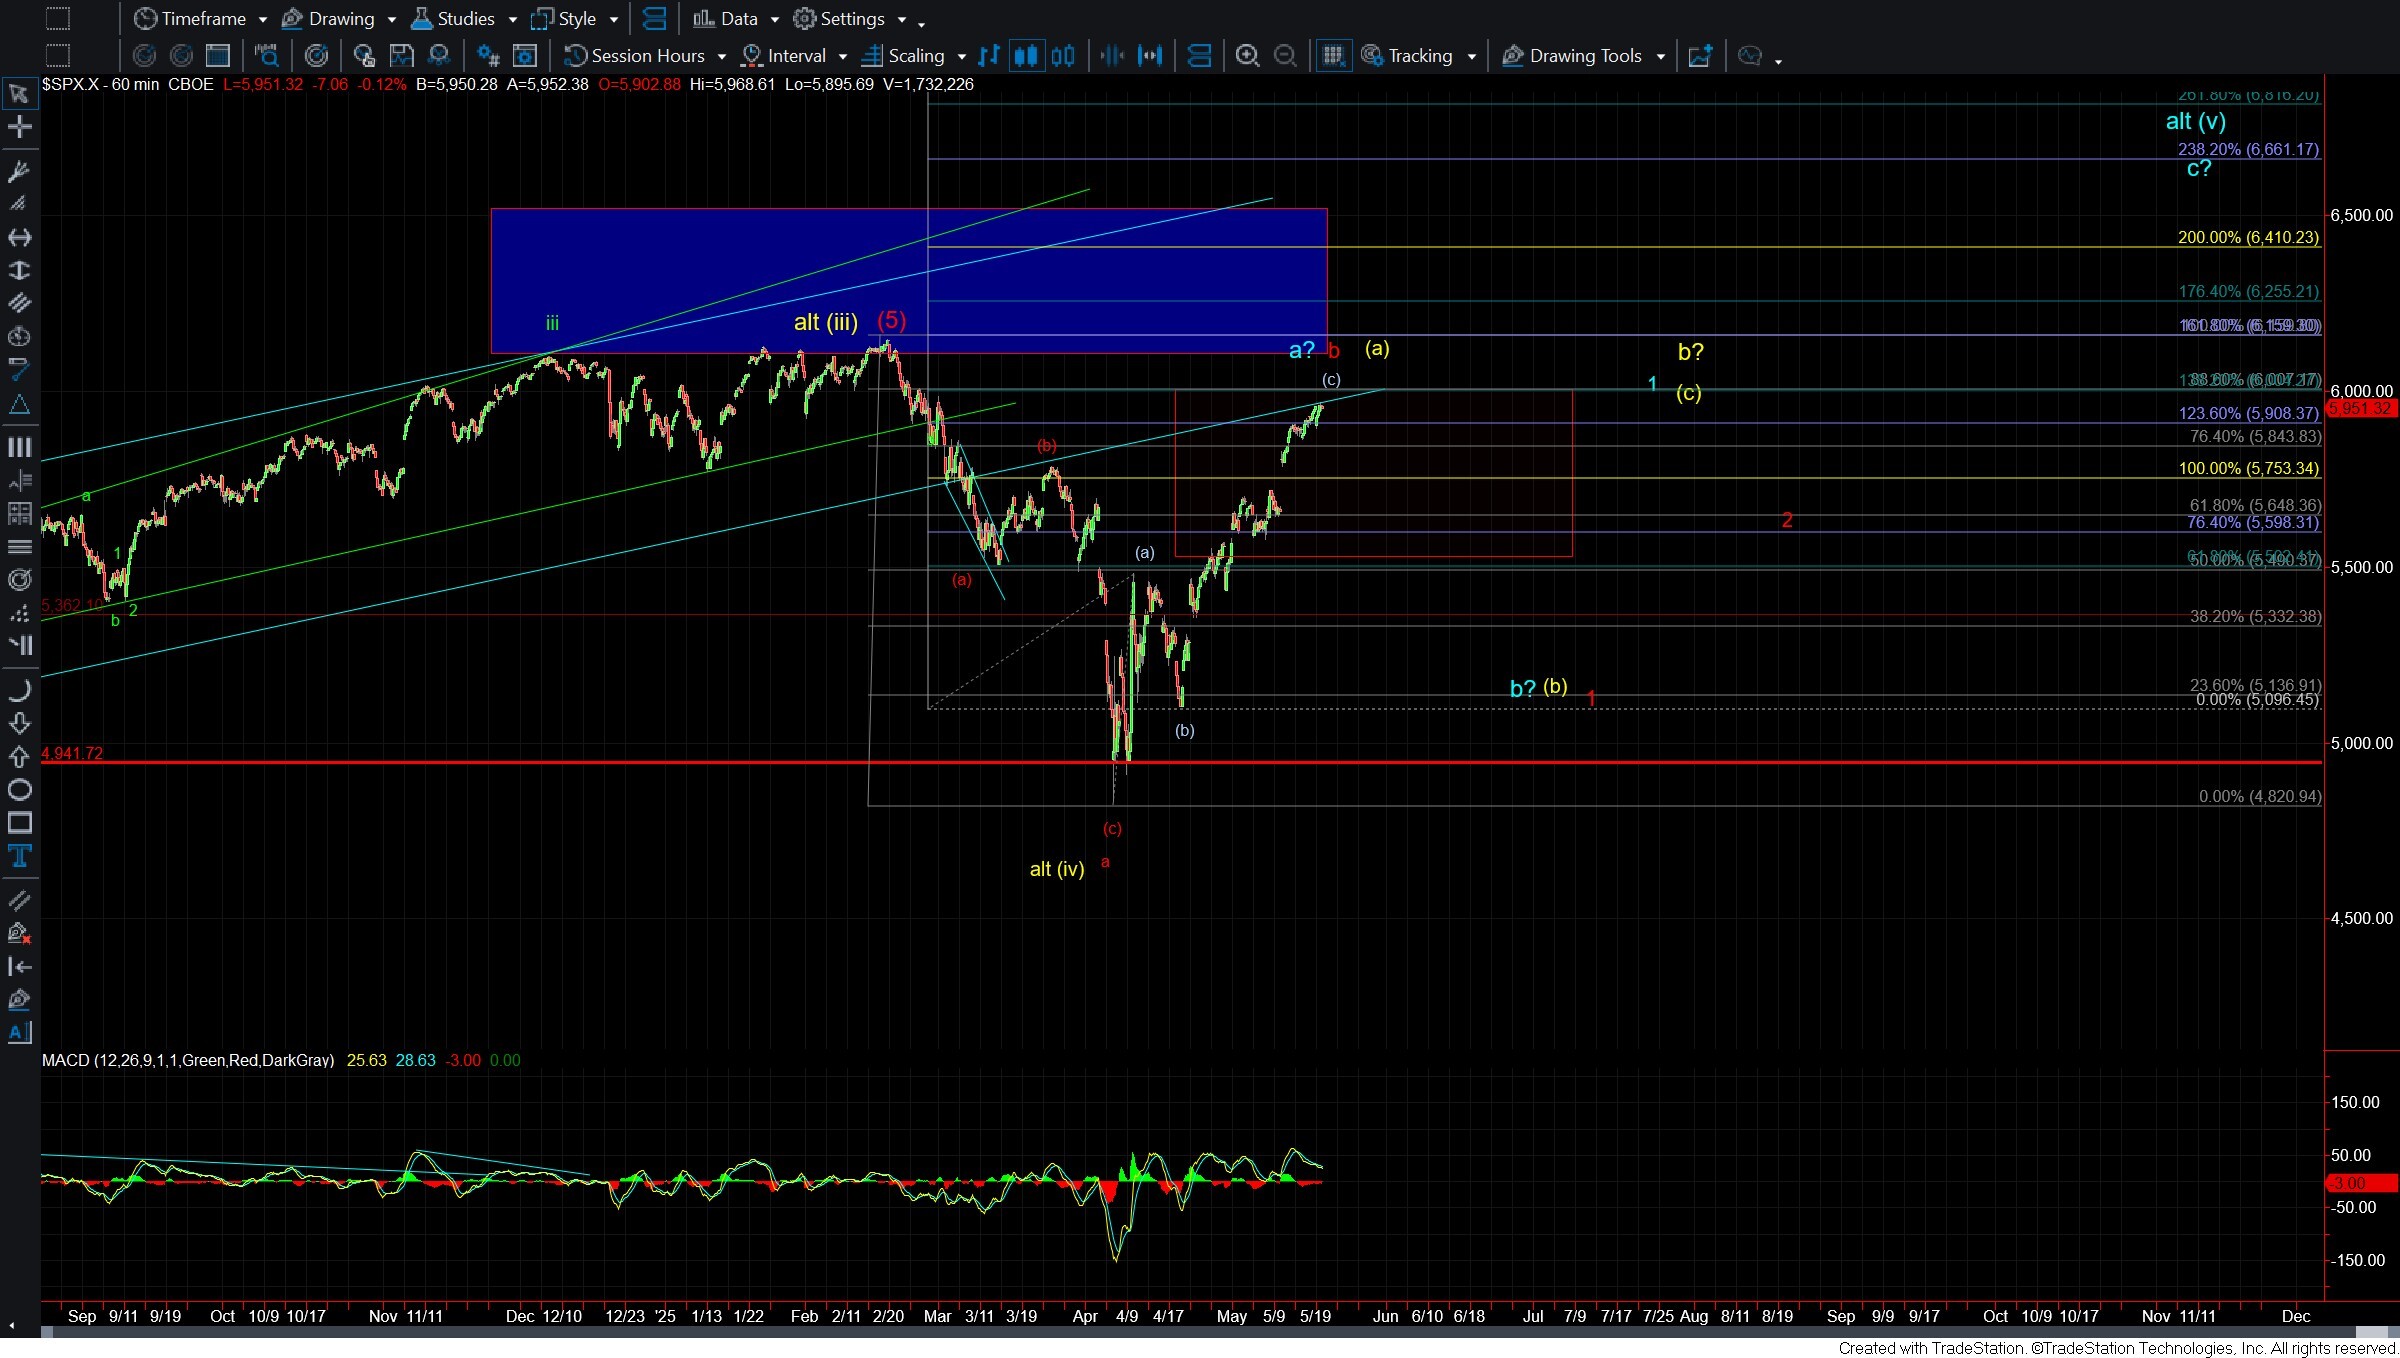2400x1358 pixels.
Task: Select the horizontal double-arrow measurement tool
Action: [x=19, y=237]
